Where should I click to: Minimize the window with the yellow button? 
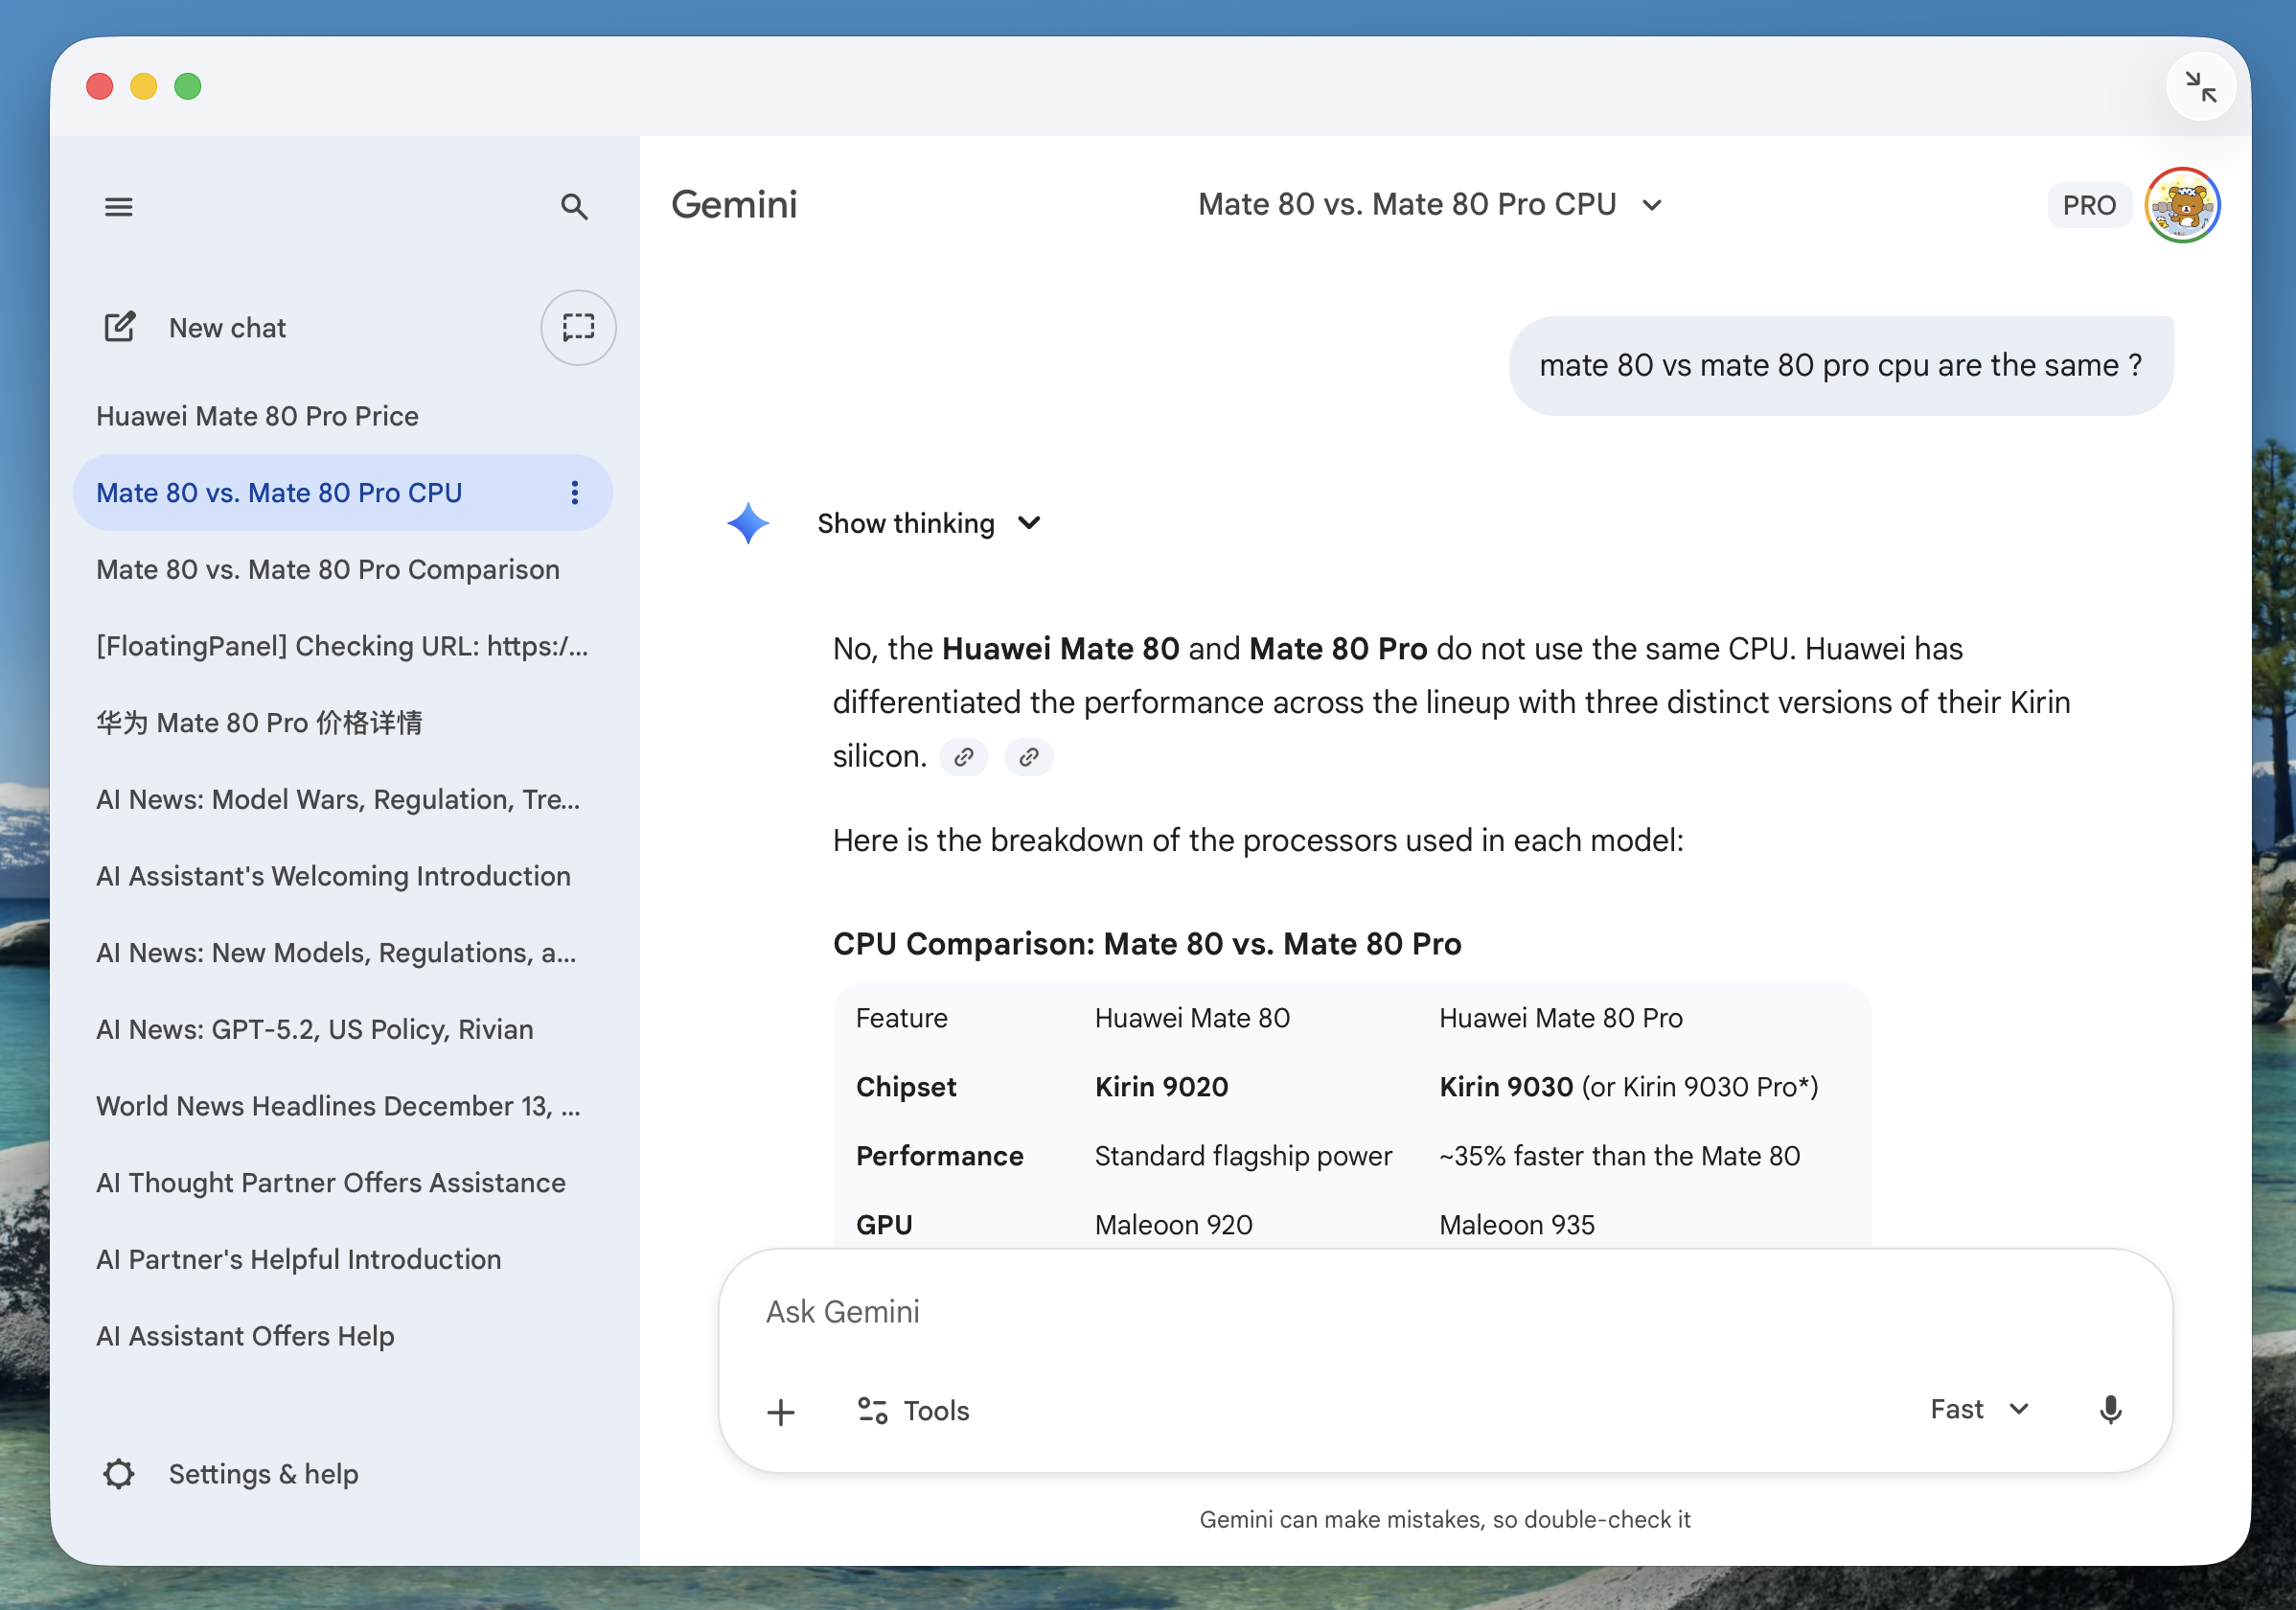pyautogui.click(x=144, y=87)
